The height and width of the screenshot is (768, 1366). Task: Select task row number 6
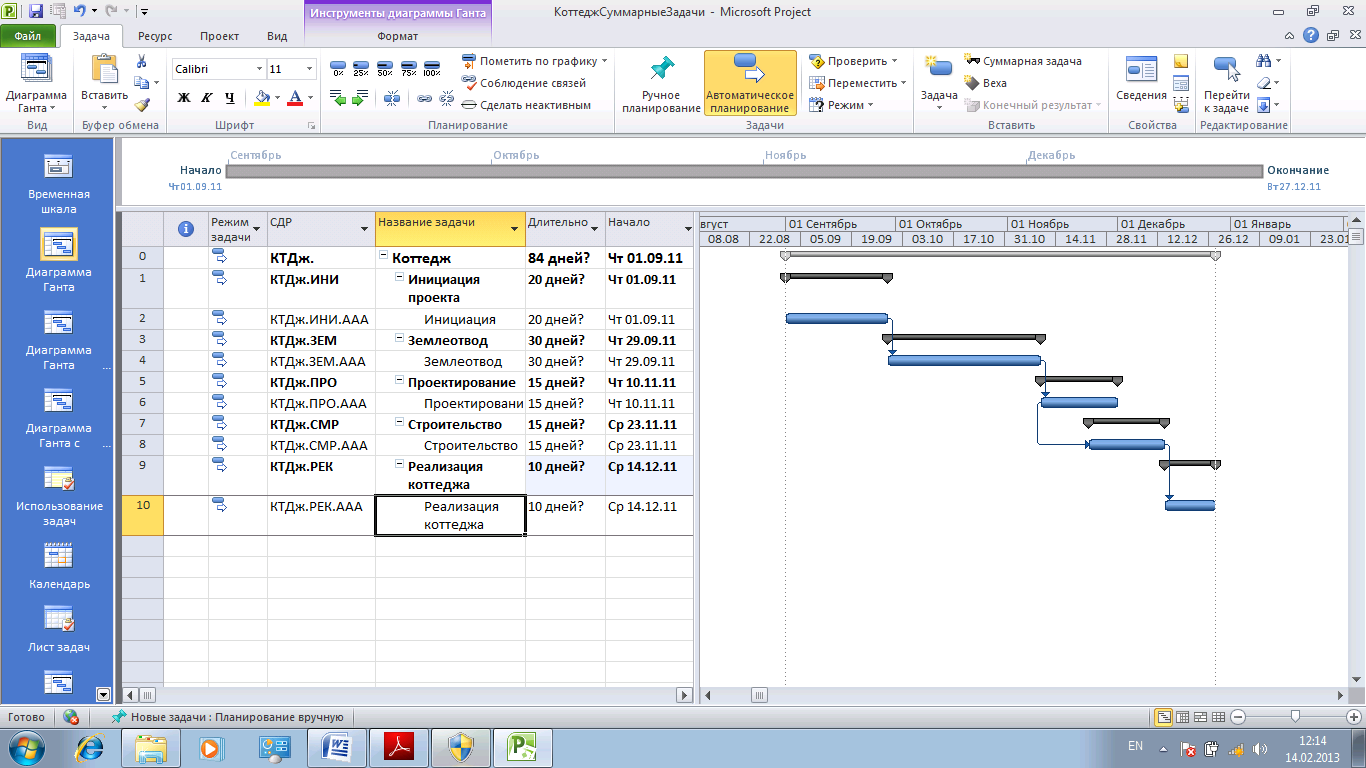(x=143, y=403)
